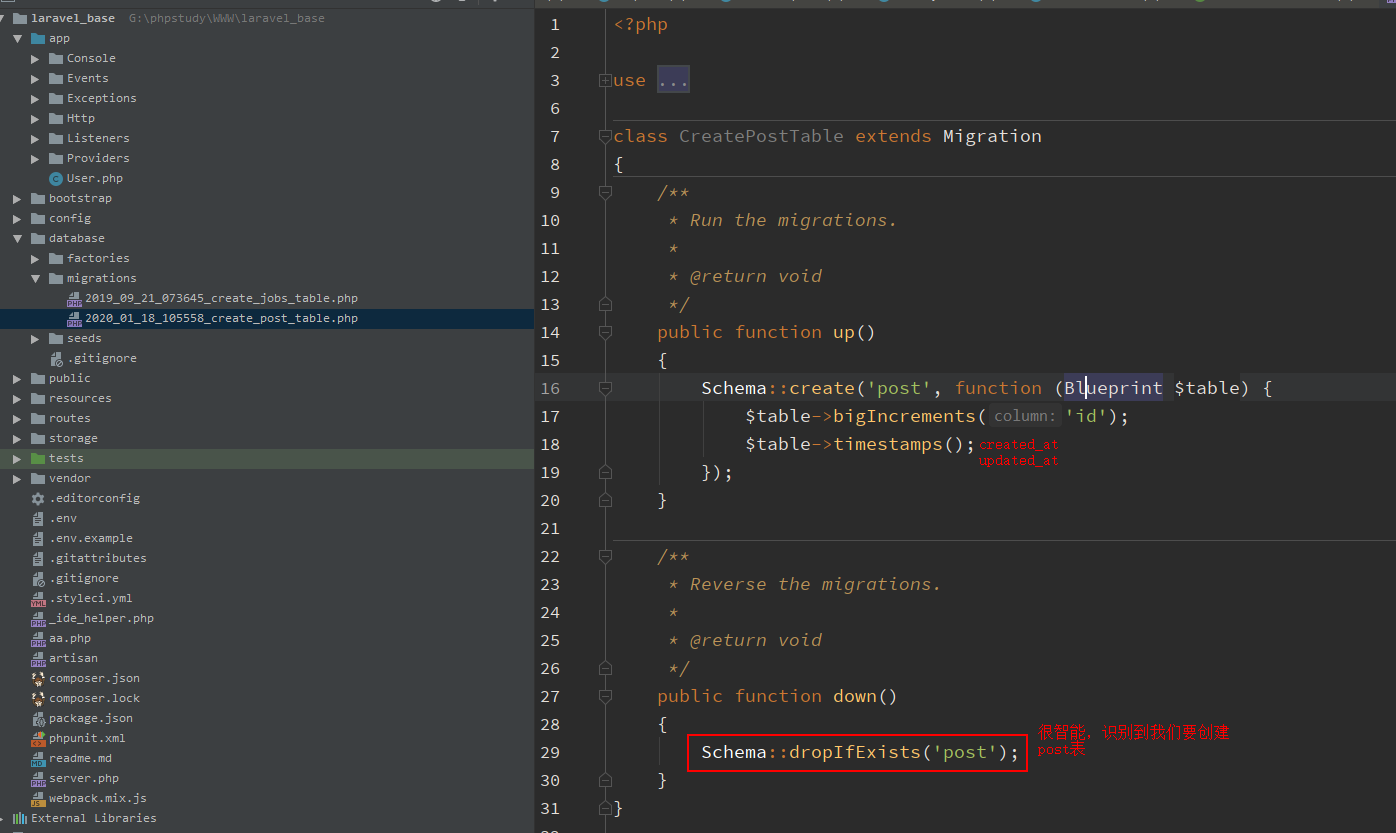The width and height of the screenshot is (1396, 833).
Task: Toggle fold marker at up() function
Action: (604, 332)
